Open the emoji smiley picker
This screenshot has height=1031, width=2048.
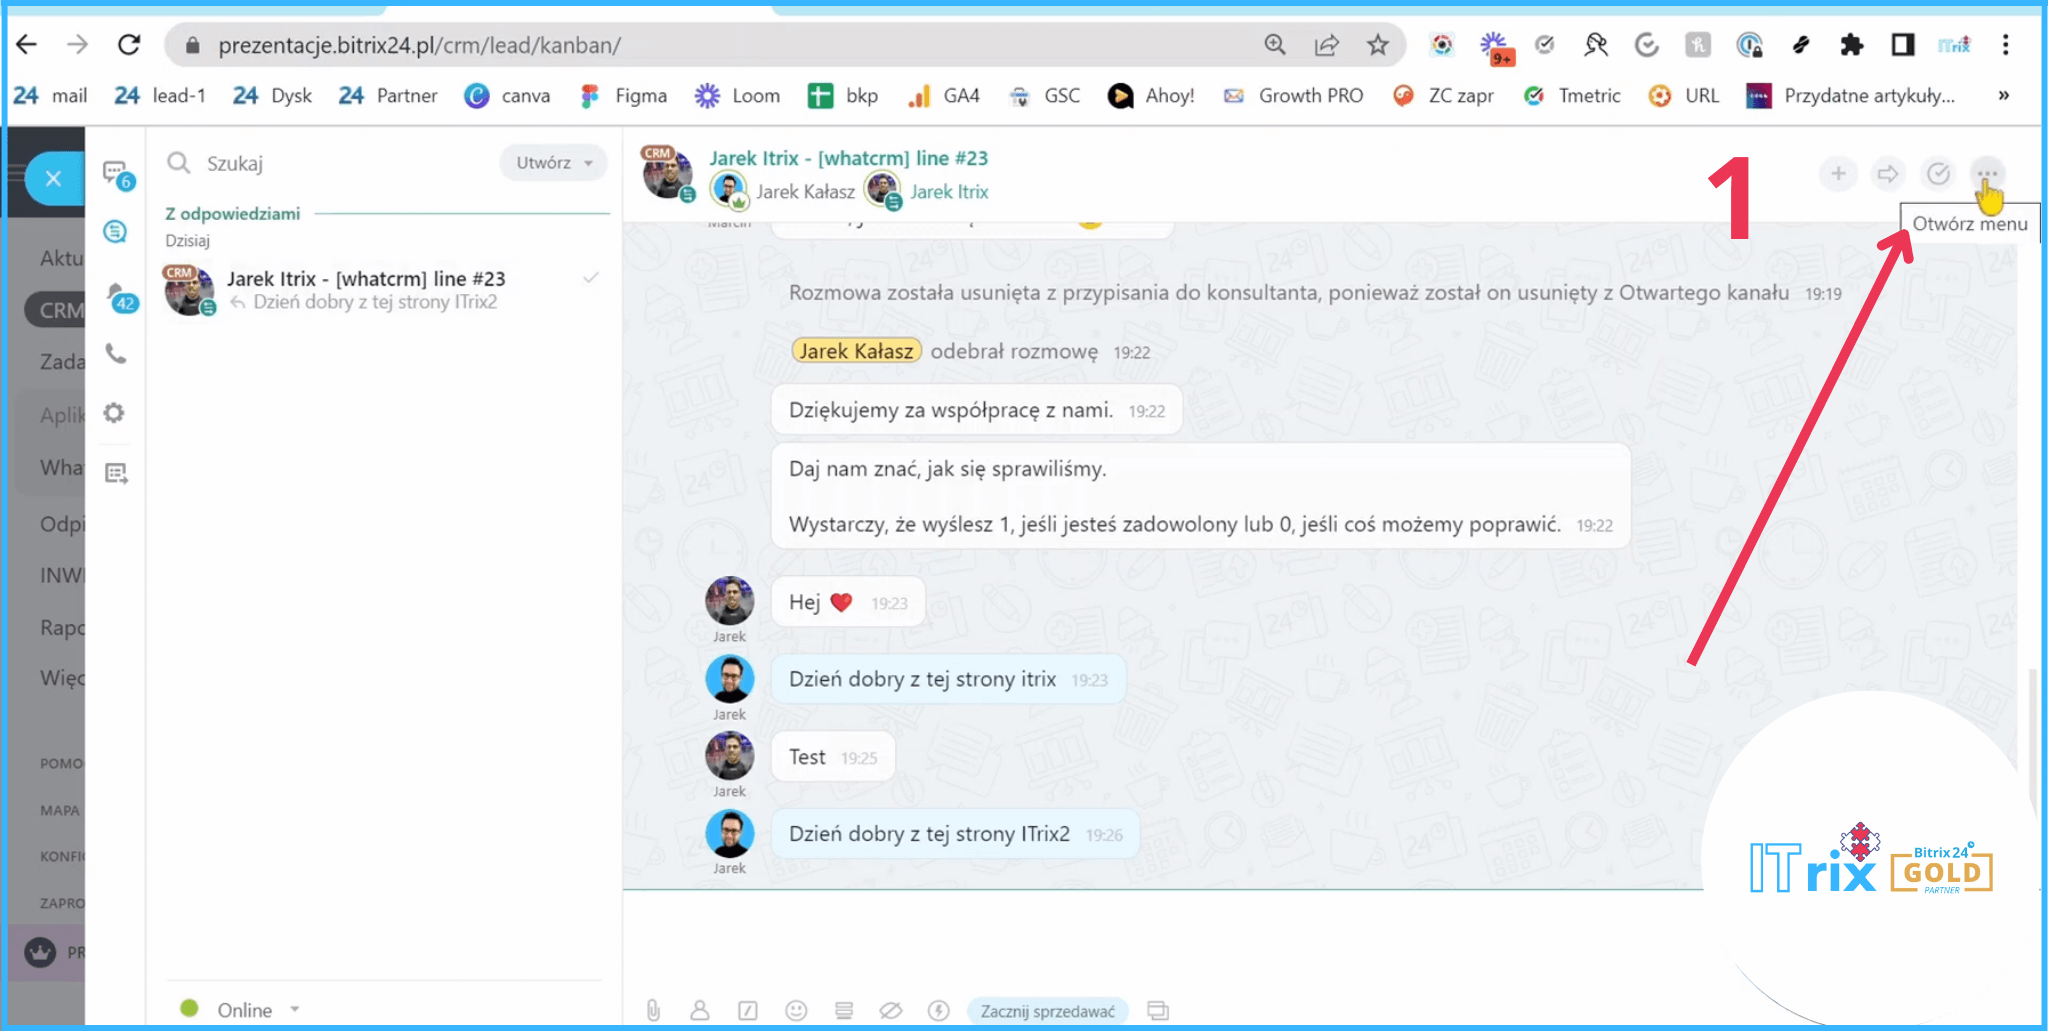pyautogui.click(x=796, y=1011)
